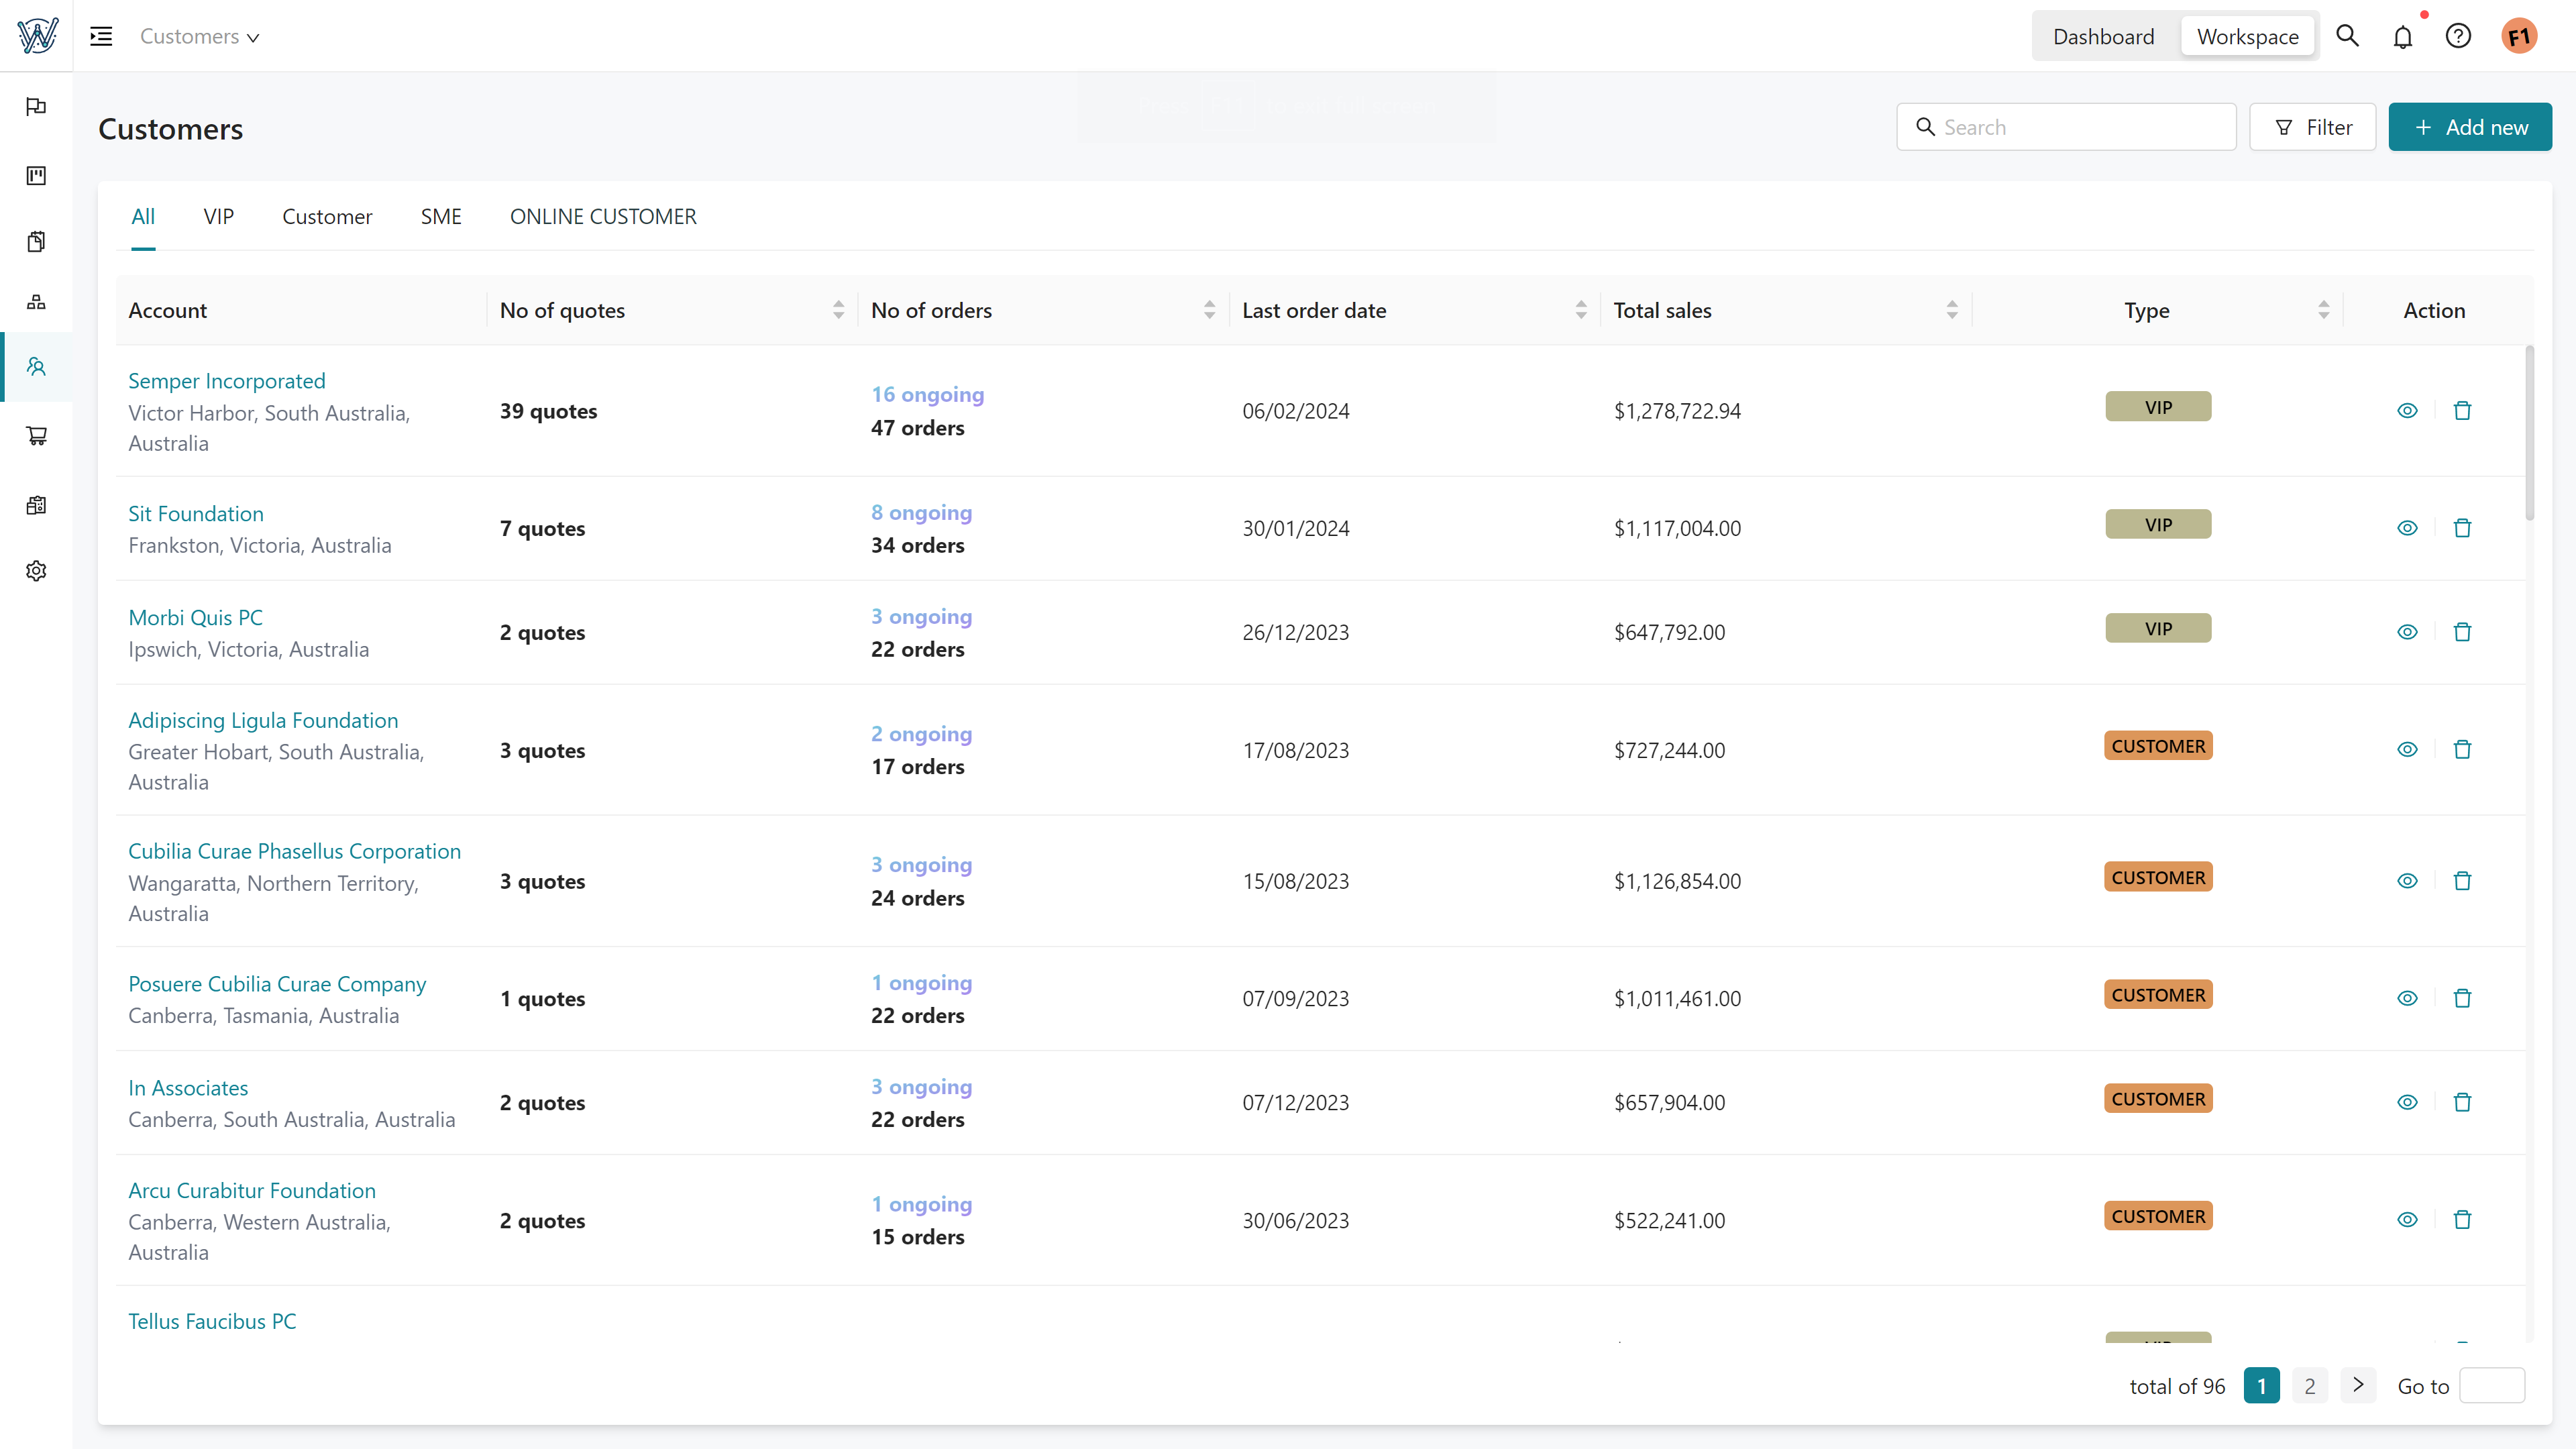Open Semper Incorporated customer link
This screenshot has width=2576, height=1449.
tap(227, 378)
